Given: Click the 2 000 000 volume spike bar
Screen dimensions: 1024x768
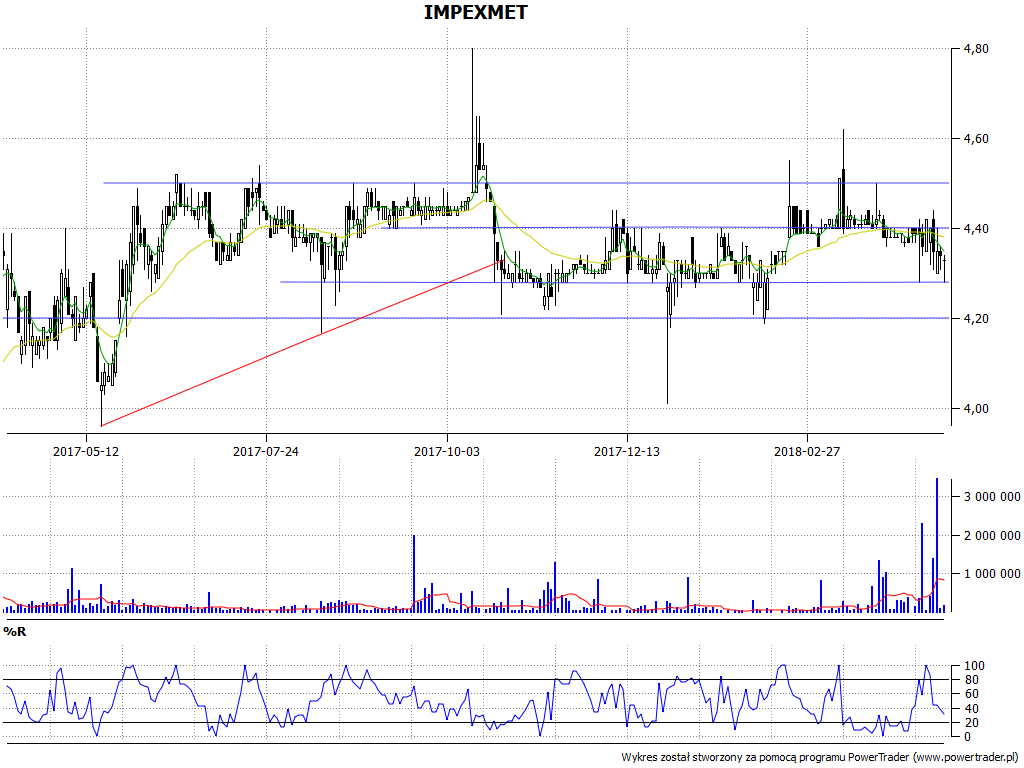Looking at the screenshot, I should click(414, 573).
